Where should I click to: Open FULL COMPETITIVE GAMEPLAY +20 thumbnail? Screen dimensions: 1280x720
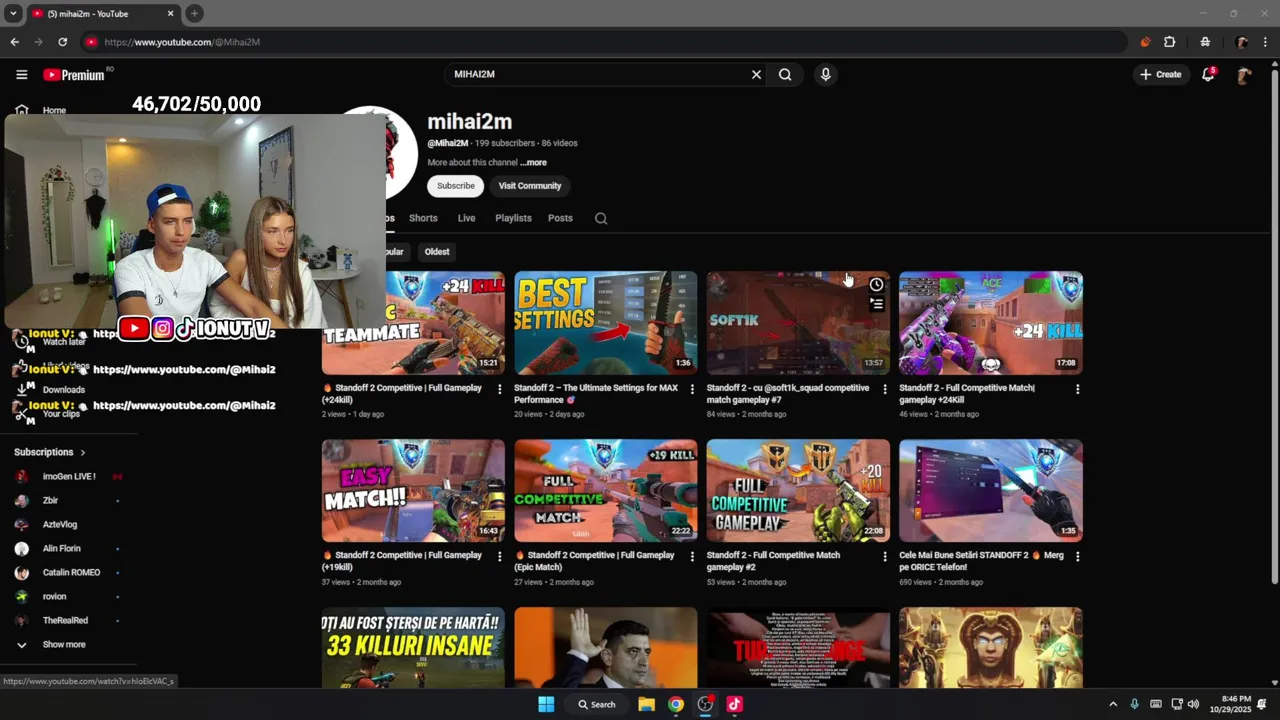point(798,491)
